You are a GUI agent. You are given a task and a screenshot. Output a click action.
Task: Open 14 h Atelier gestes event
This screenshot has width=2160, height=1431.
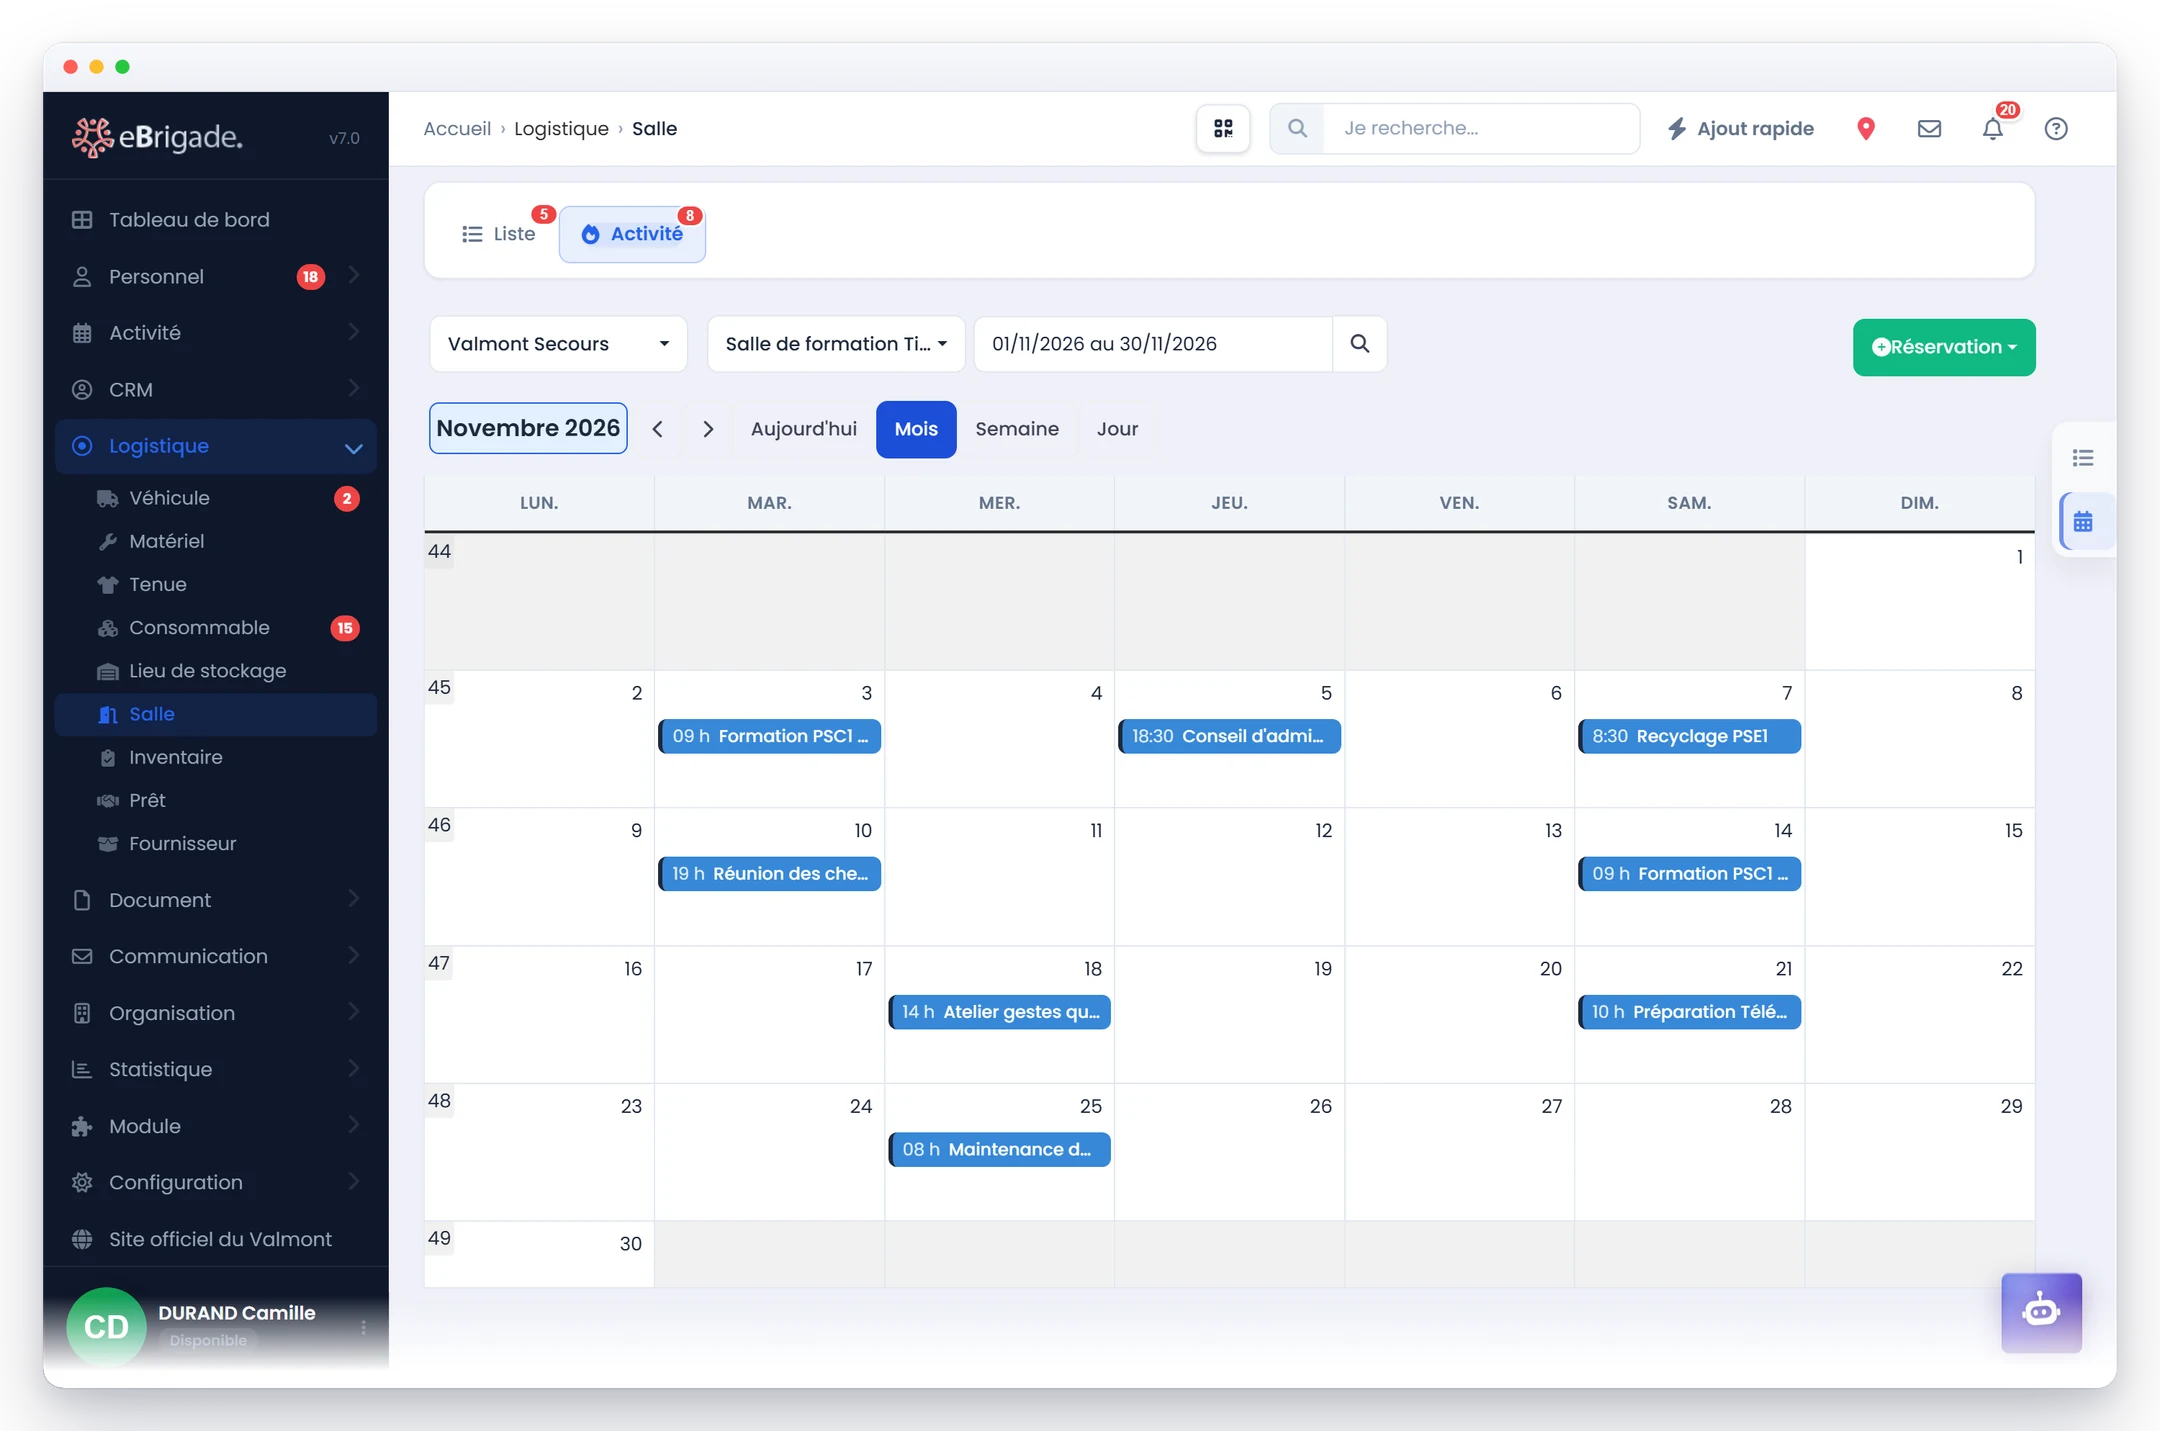click(x=999, y=1012)
